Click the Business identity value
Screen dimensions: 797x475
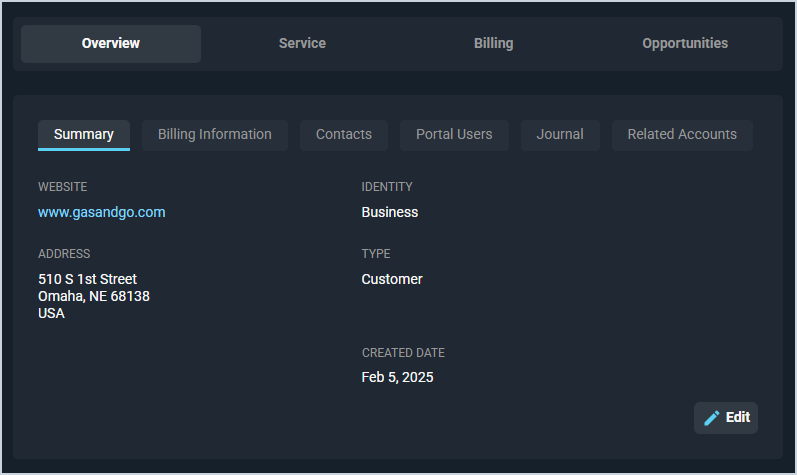pos(390,212)
